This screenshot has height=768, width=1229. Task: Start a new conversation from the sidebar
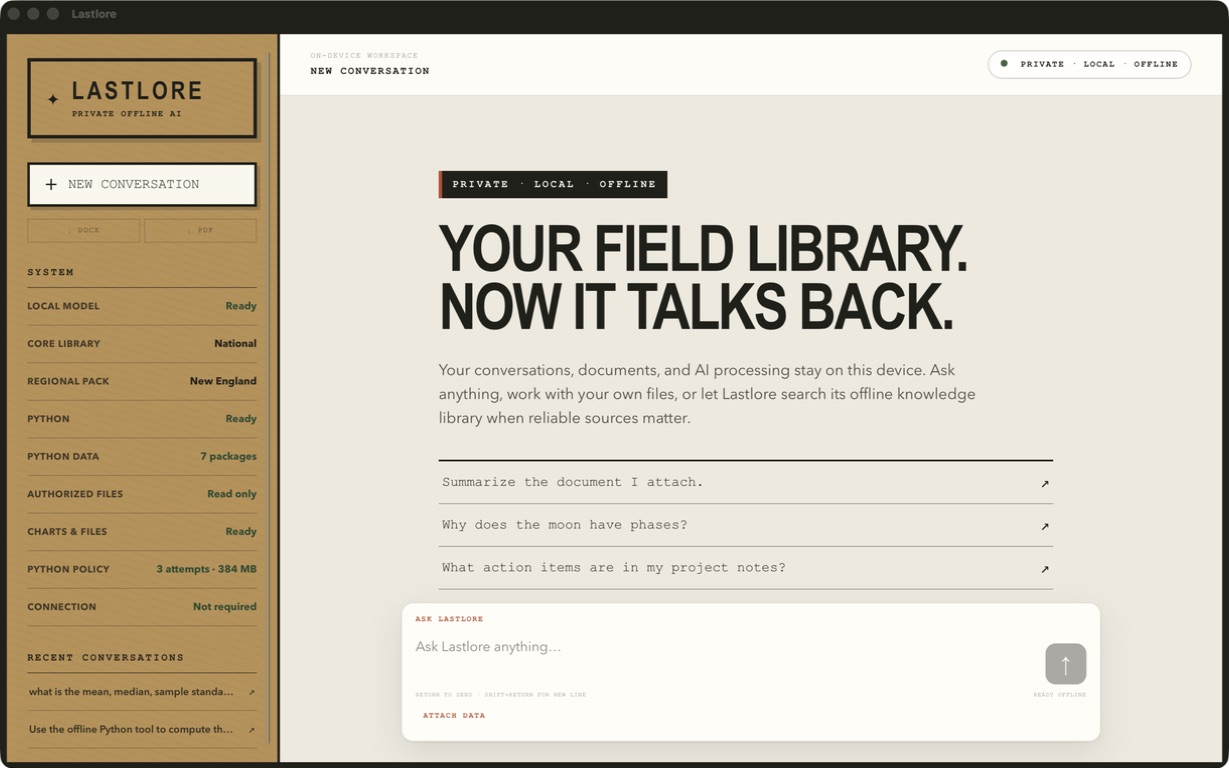pos(142,184)
